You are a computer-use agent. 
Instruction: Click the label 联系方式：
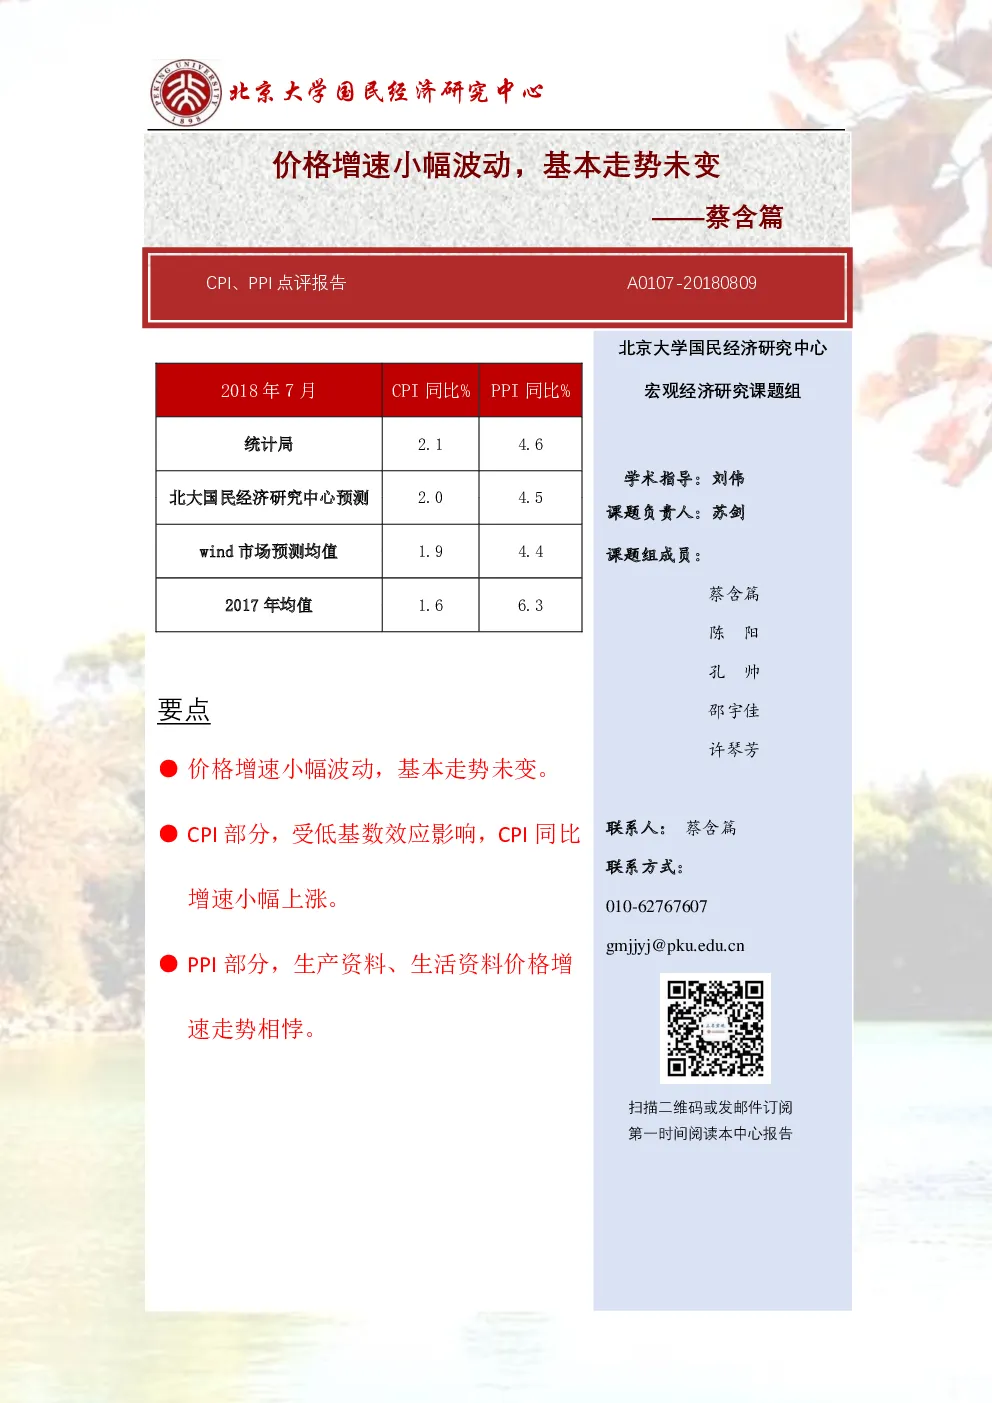(x=645, y=867)
